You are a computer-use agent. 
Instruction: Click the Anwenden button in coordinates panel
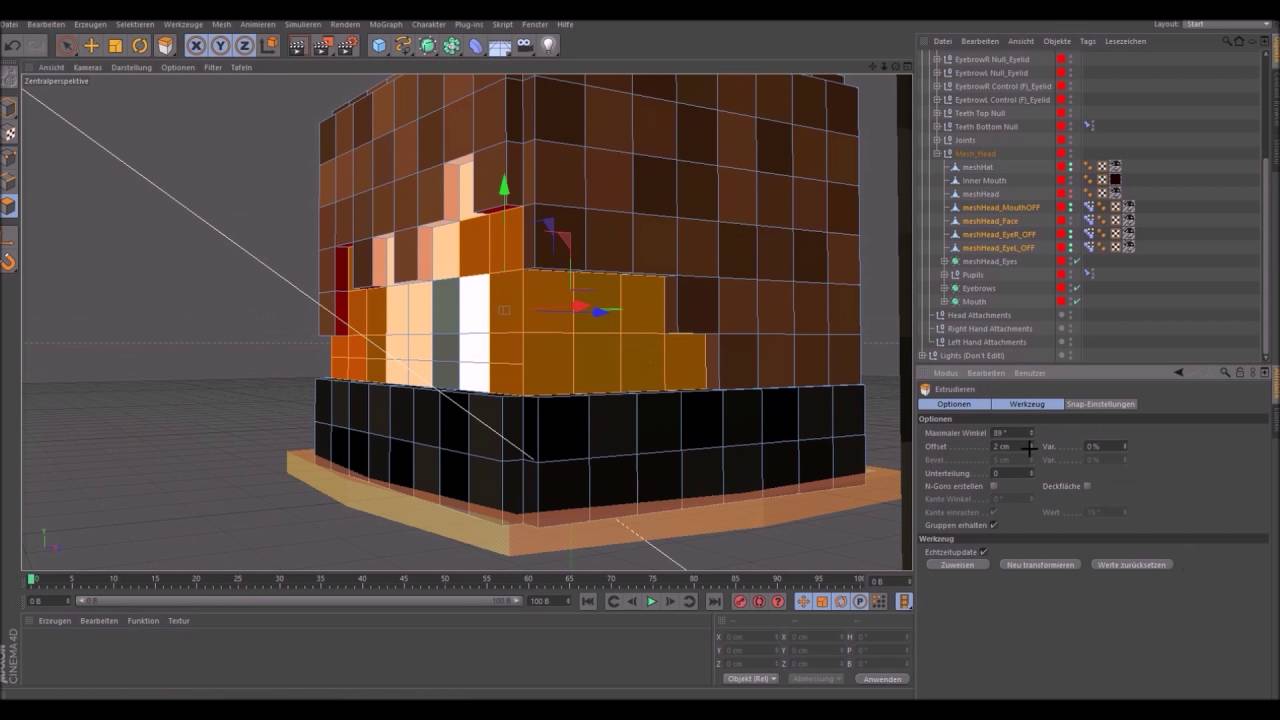point(882,679)
